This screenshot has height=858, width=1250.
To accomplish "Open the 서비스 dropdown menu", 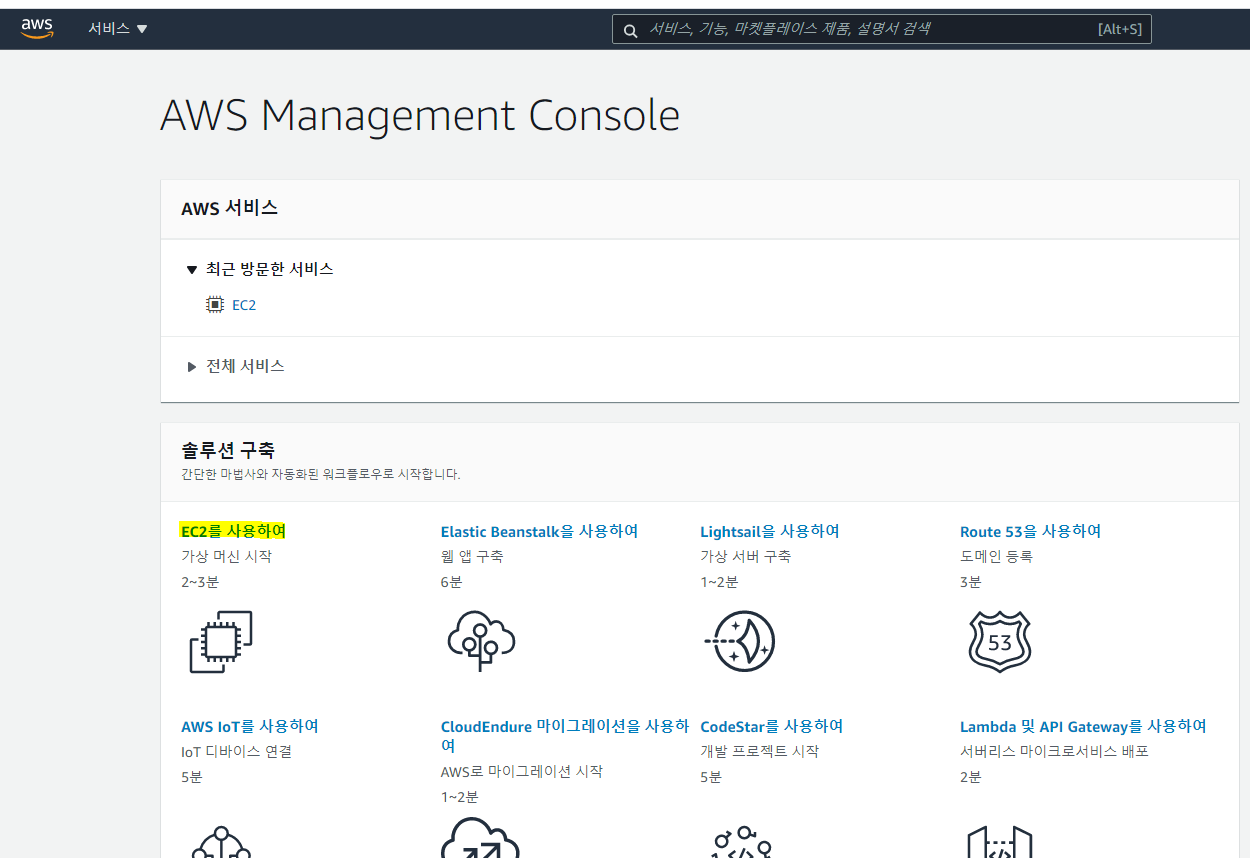I will [x=118, y=29].
